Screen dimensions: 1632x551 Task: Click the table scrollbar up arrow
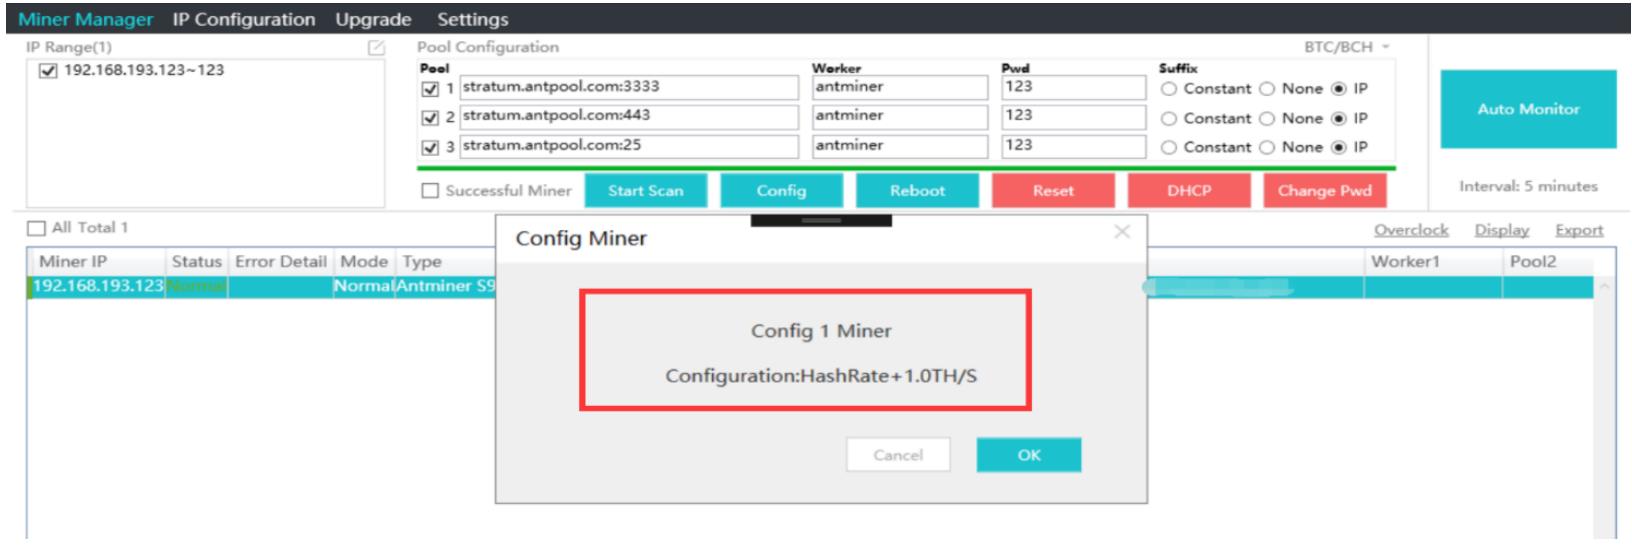[1607, 287]
